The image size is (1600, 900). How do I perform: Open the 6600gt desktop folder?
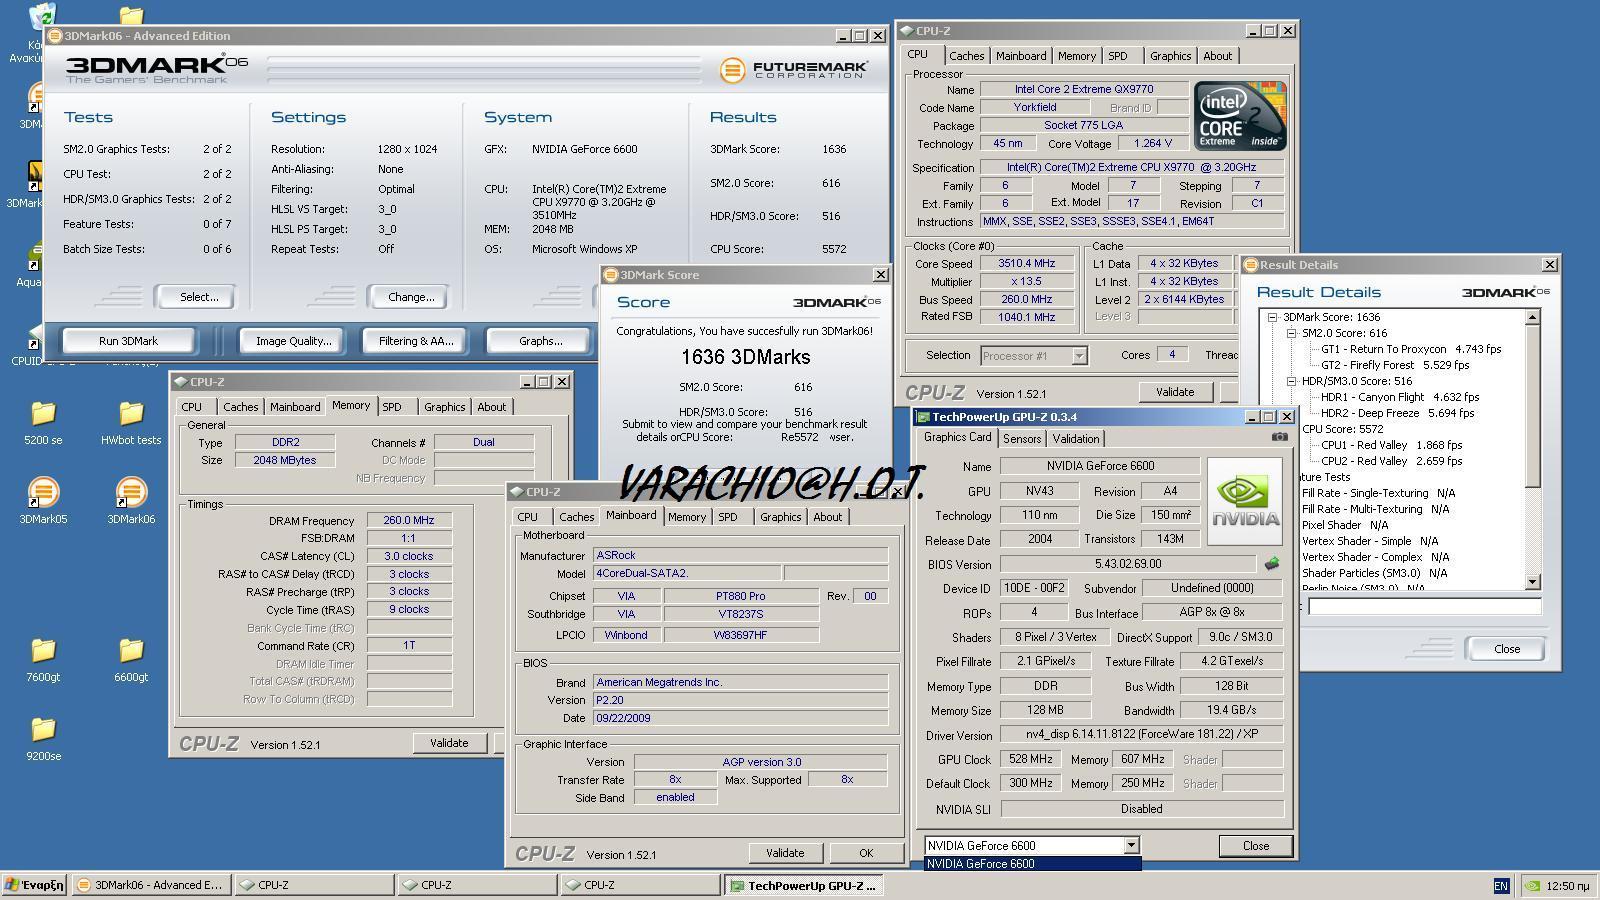tap(131, 659)
